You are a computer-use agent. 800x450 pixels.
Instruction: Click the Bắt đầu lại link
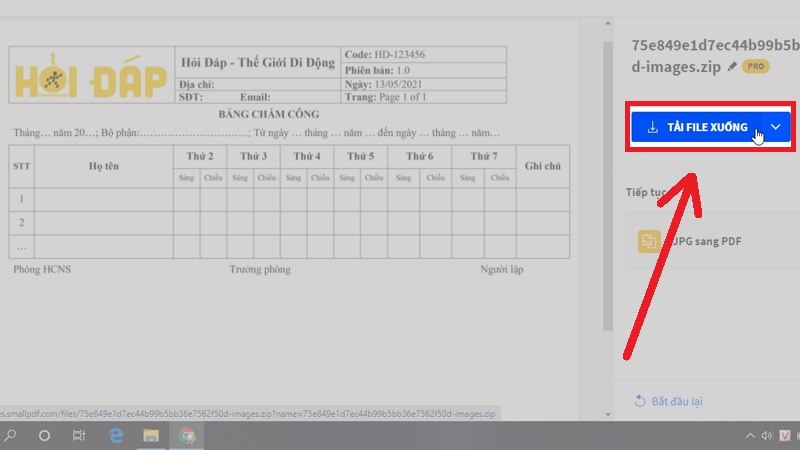pyautogui.click(x=678, y=401)
